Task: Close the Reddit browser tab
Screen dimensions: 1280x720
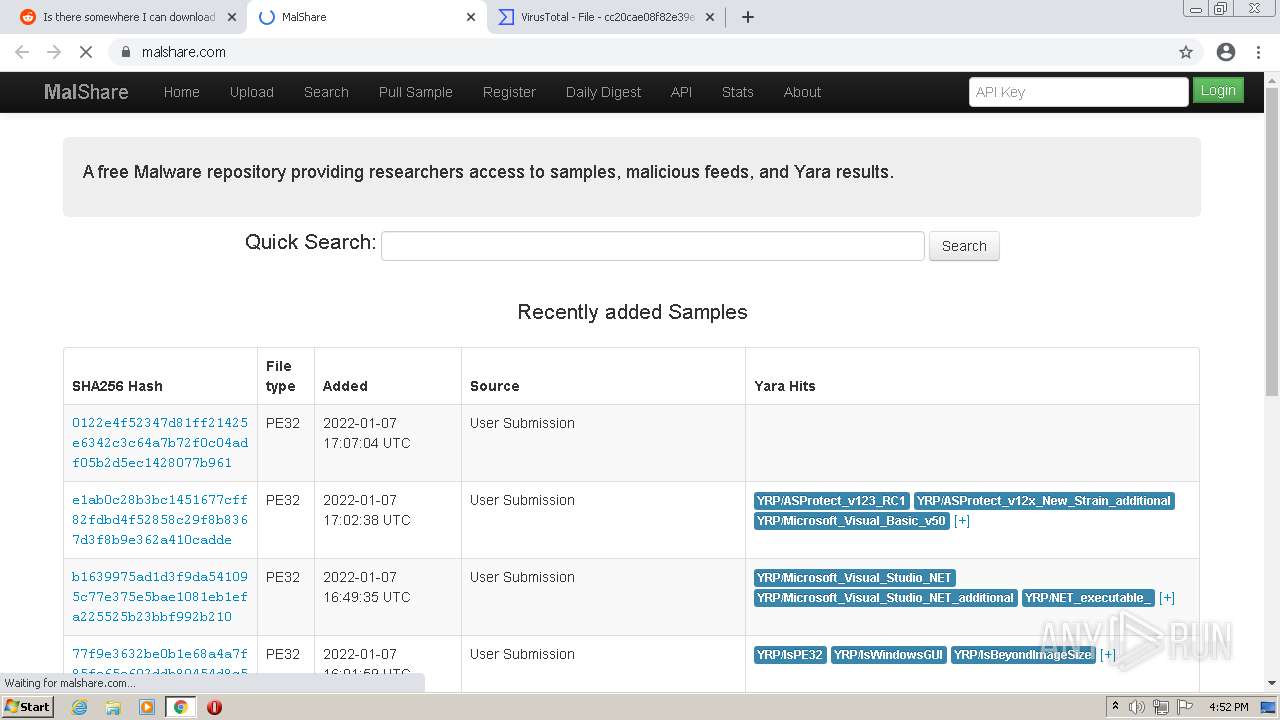Action: pos(231,17)
